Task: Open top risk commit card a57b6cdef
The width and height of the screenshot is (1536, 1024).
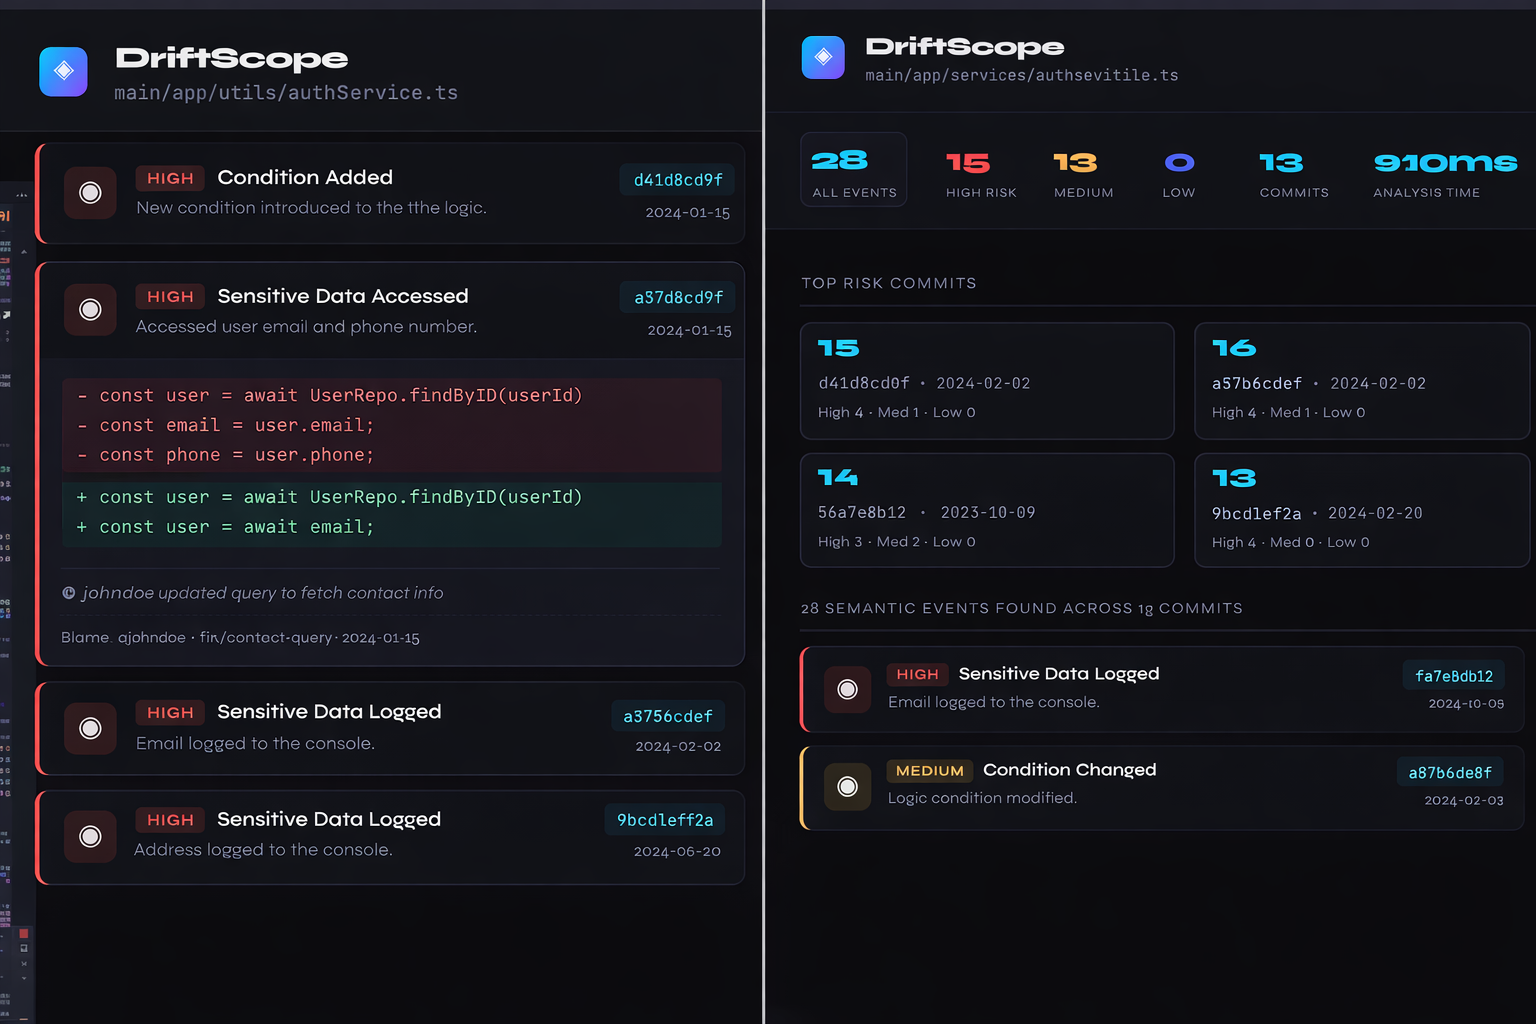Action: point(1361,381)
